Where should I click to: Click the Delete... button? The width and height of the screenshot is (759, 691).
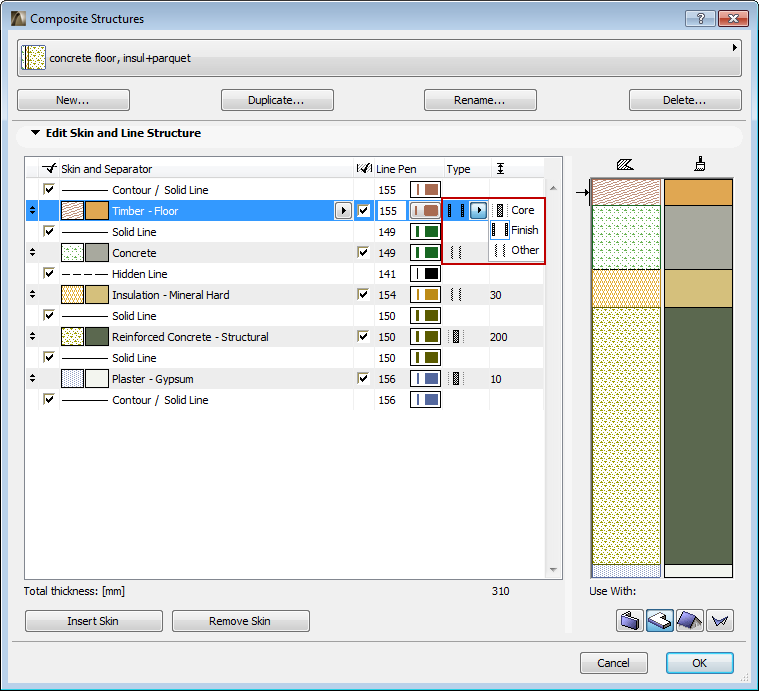pyautogui.click(x=685, y=100)
